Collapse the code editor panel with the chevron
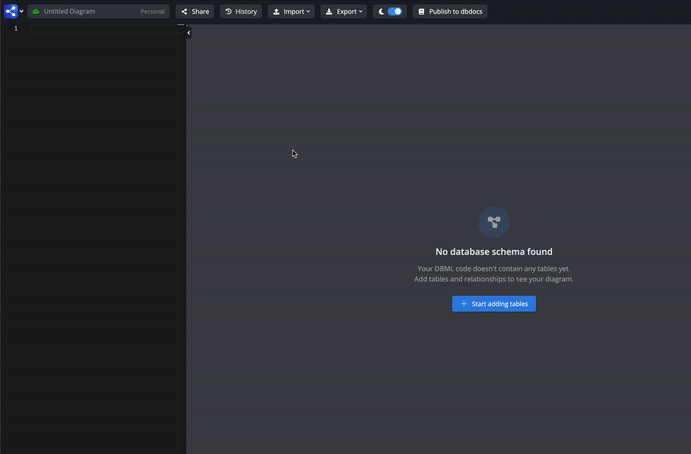 point(188,33)
